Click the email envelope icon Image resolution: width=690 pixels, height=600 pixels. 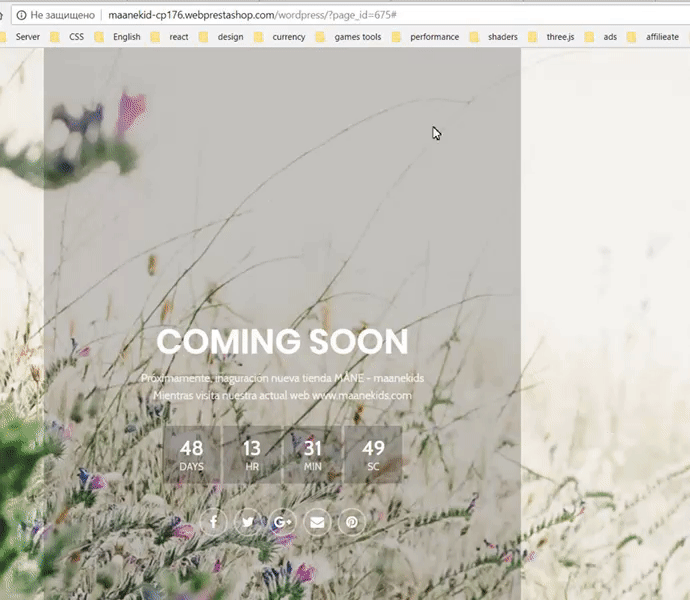(317, 522)
